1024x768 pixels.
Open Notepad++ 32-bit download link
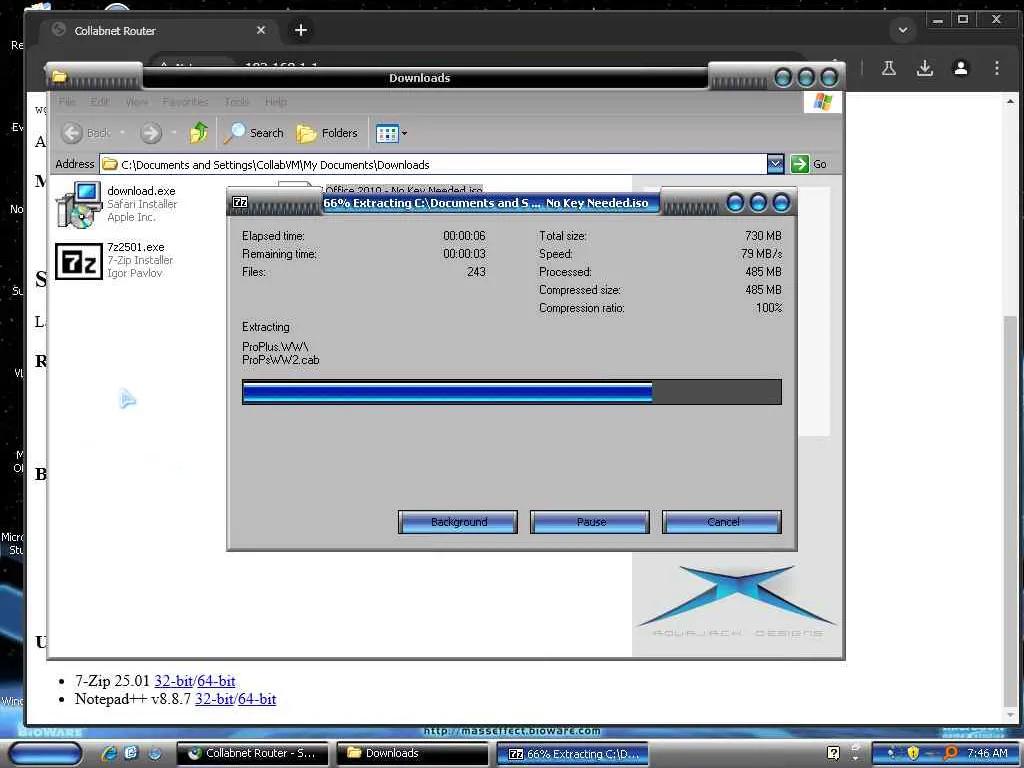click(x=214, y=699)
